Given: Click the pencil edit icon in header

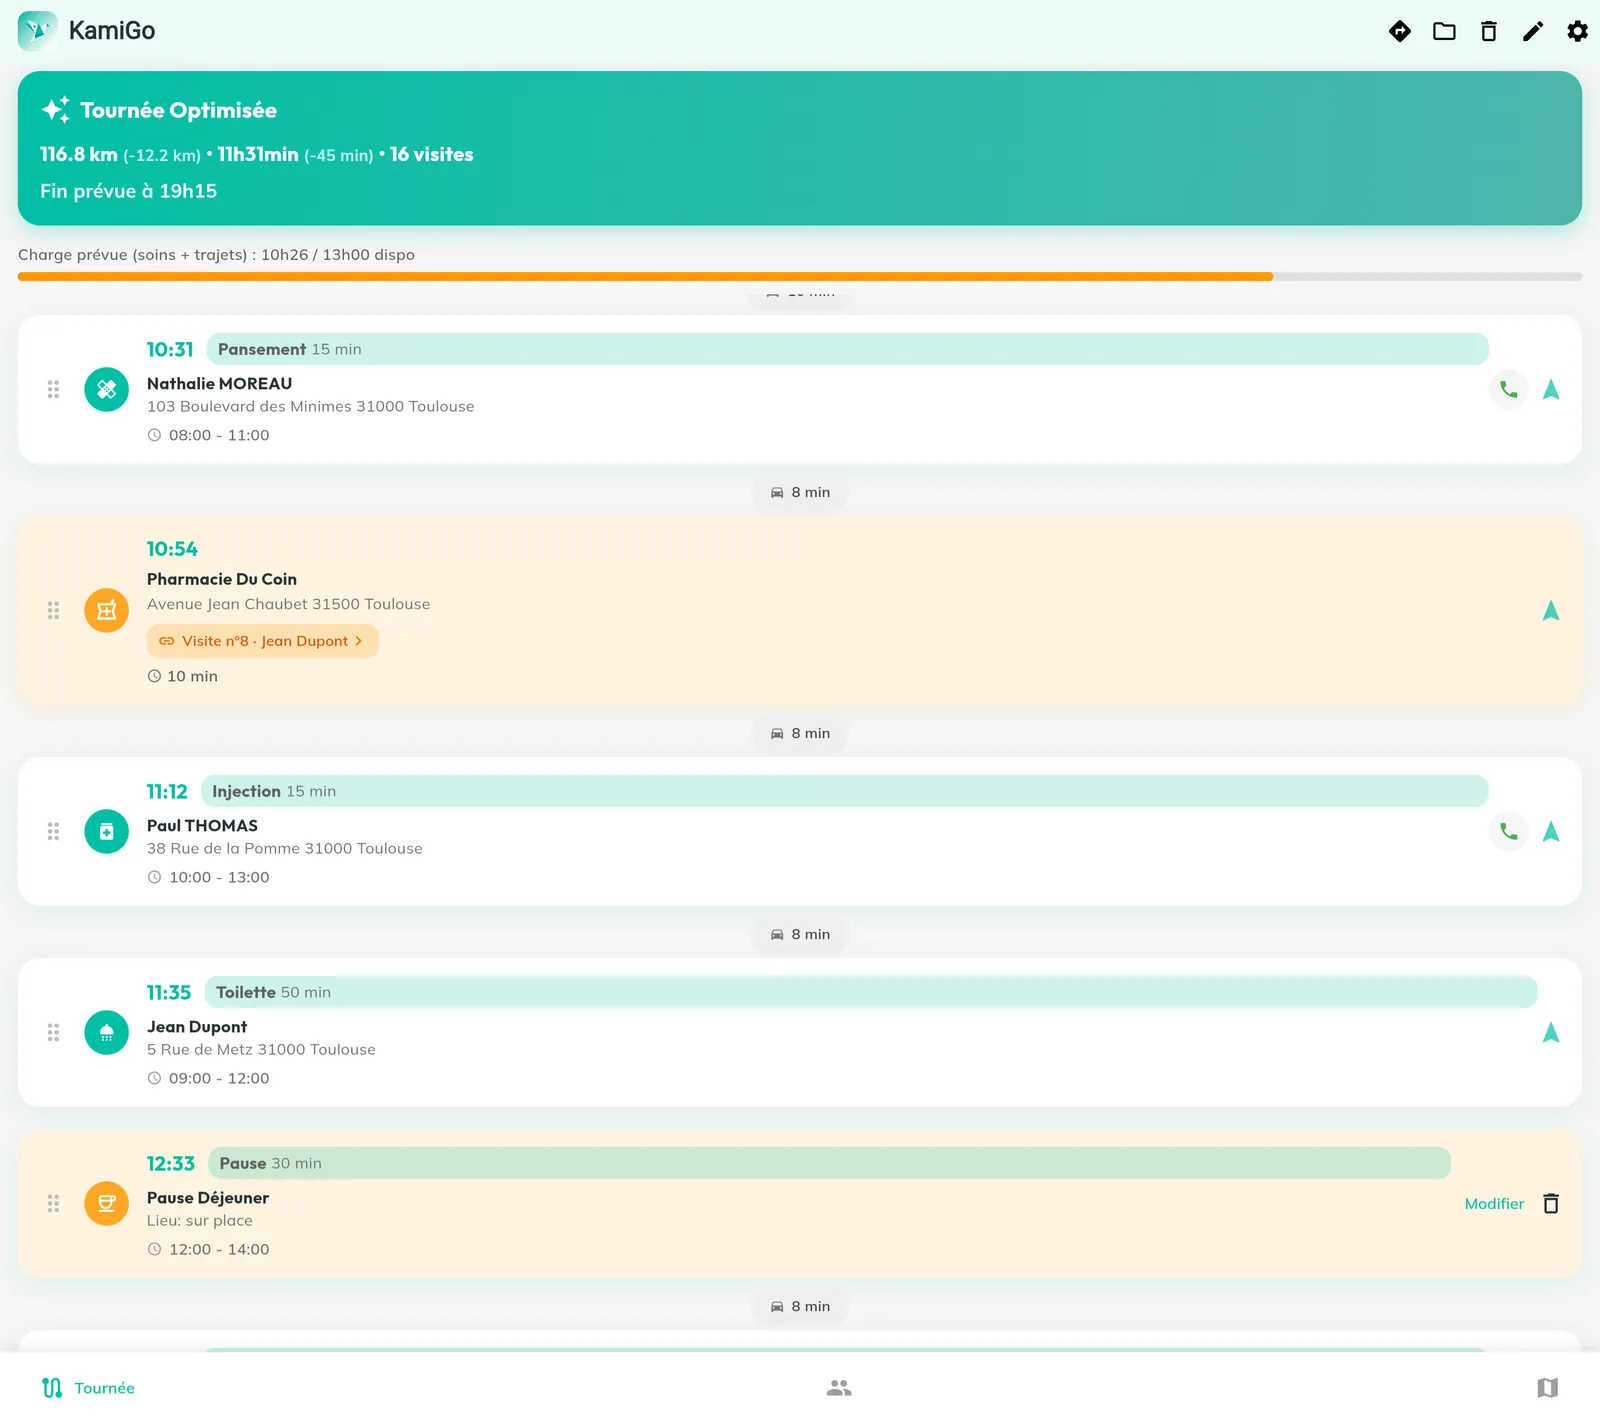Looking at the screenshot, I should [x=1533, y=31].
